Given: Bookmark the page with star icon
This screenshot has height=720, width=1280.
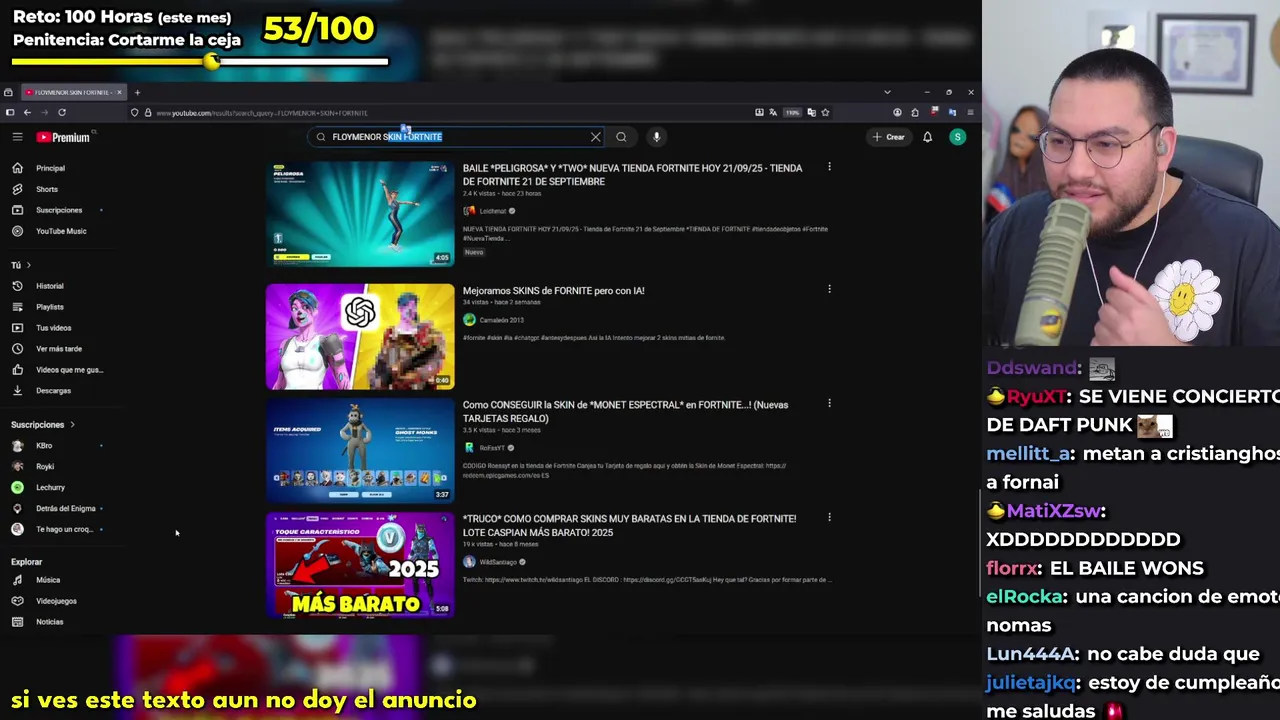Looking at the screenshot, I should 825,112.
